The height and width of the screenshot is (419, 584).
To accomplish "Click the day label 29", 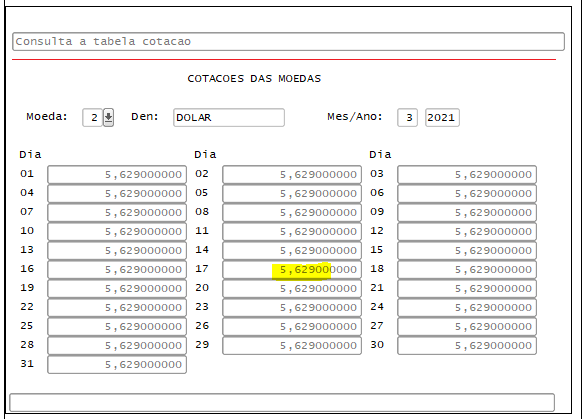I will tap(202, 345).
